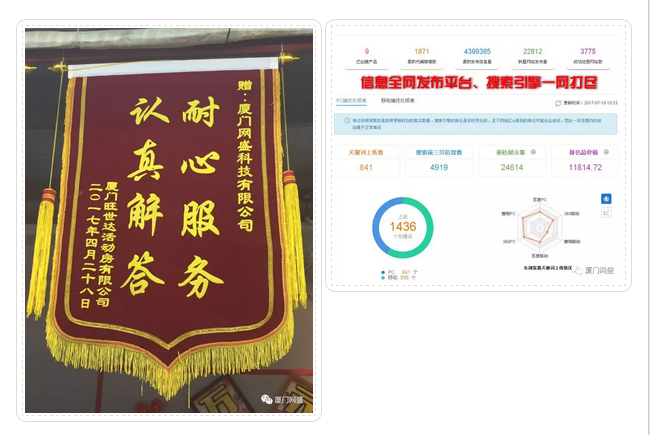Open the PC端优化报表 tab
This screenshot has width=650, height=435.
352,101
